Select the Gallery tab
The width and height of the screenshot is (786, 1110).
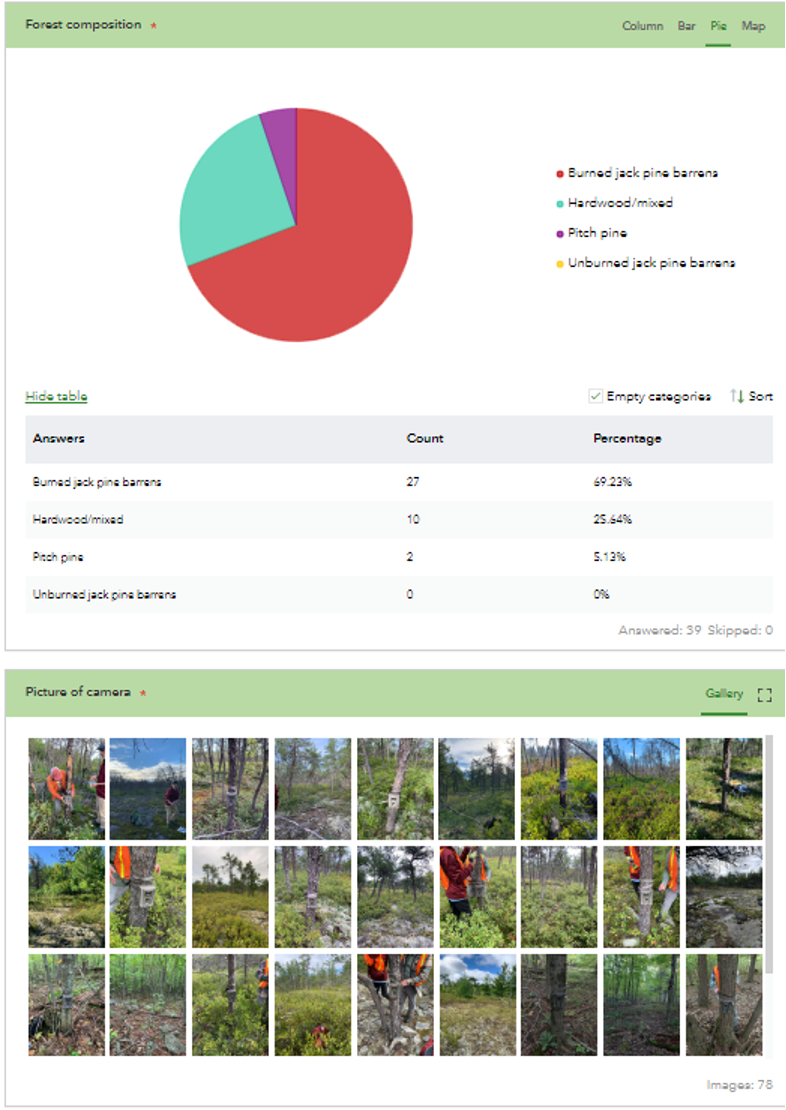coord(724,694)
